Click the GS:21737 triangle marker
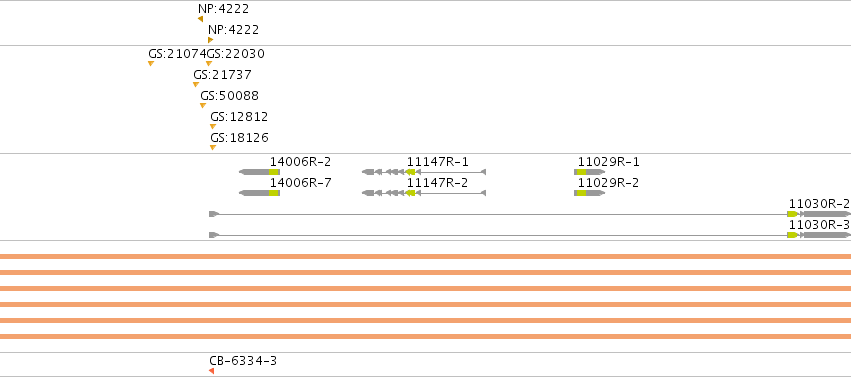The width and height of the screenshot is (851, 377). pyautogui.click(x=196, y=85)
